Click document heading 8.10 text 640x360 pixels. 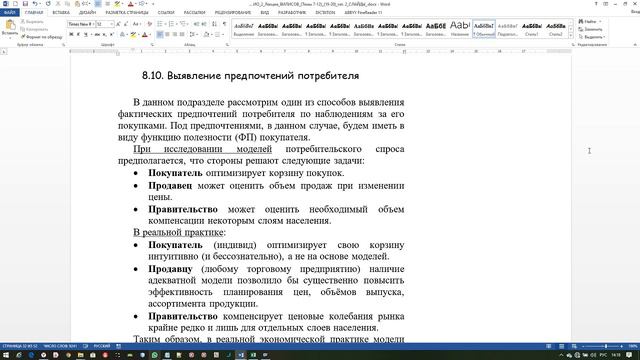click(x=251, y=76)
